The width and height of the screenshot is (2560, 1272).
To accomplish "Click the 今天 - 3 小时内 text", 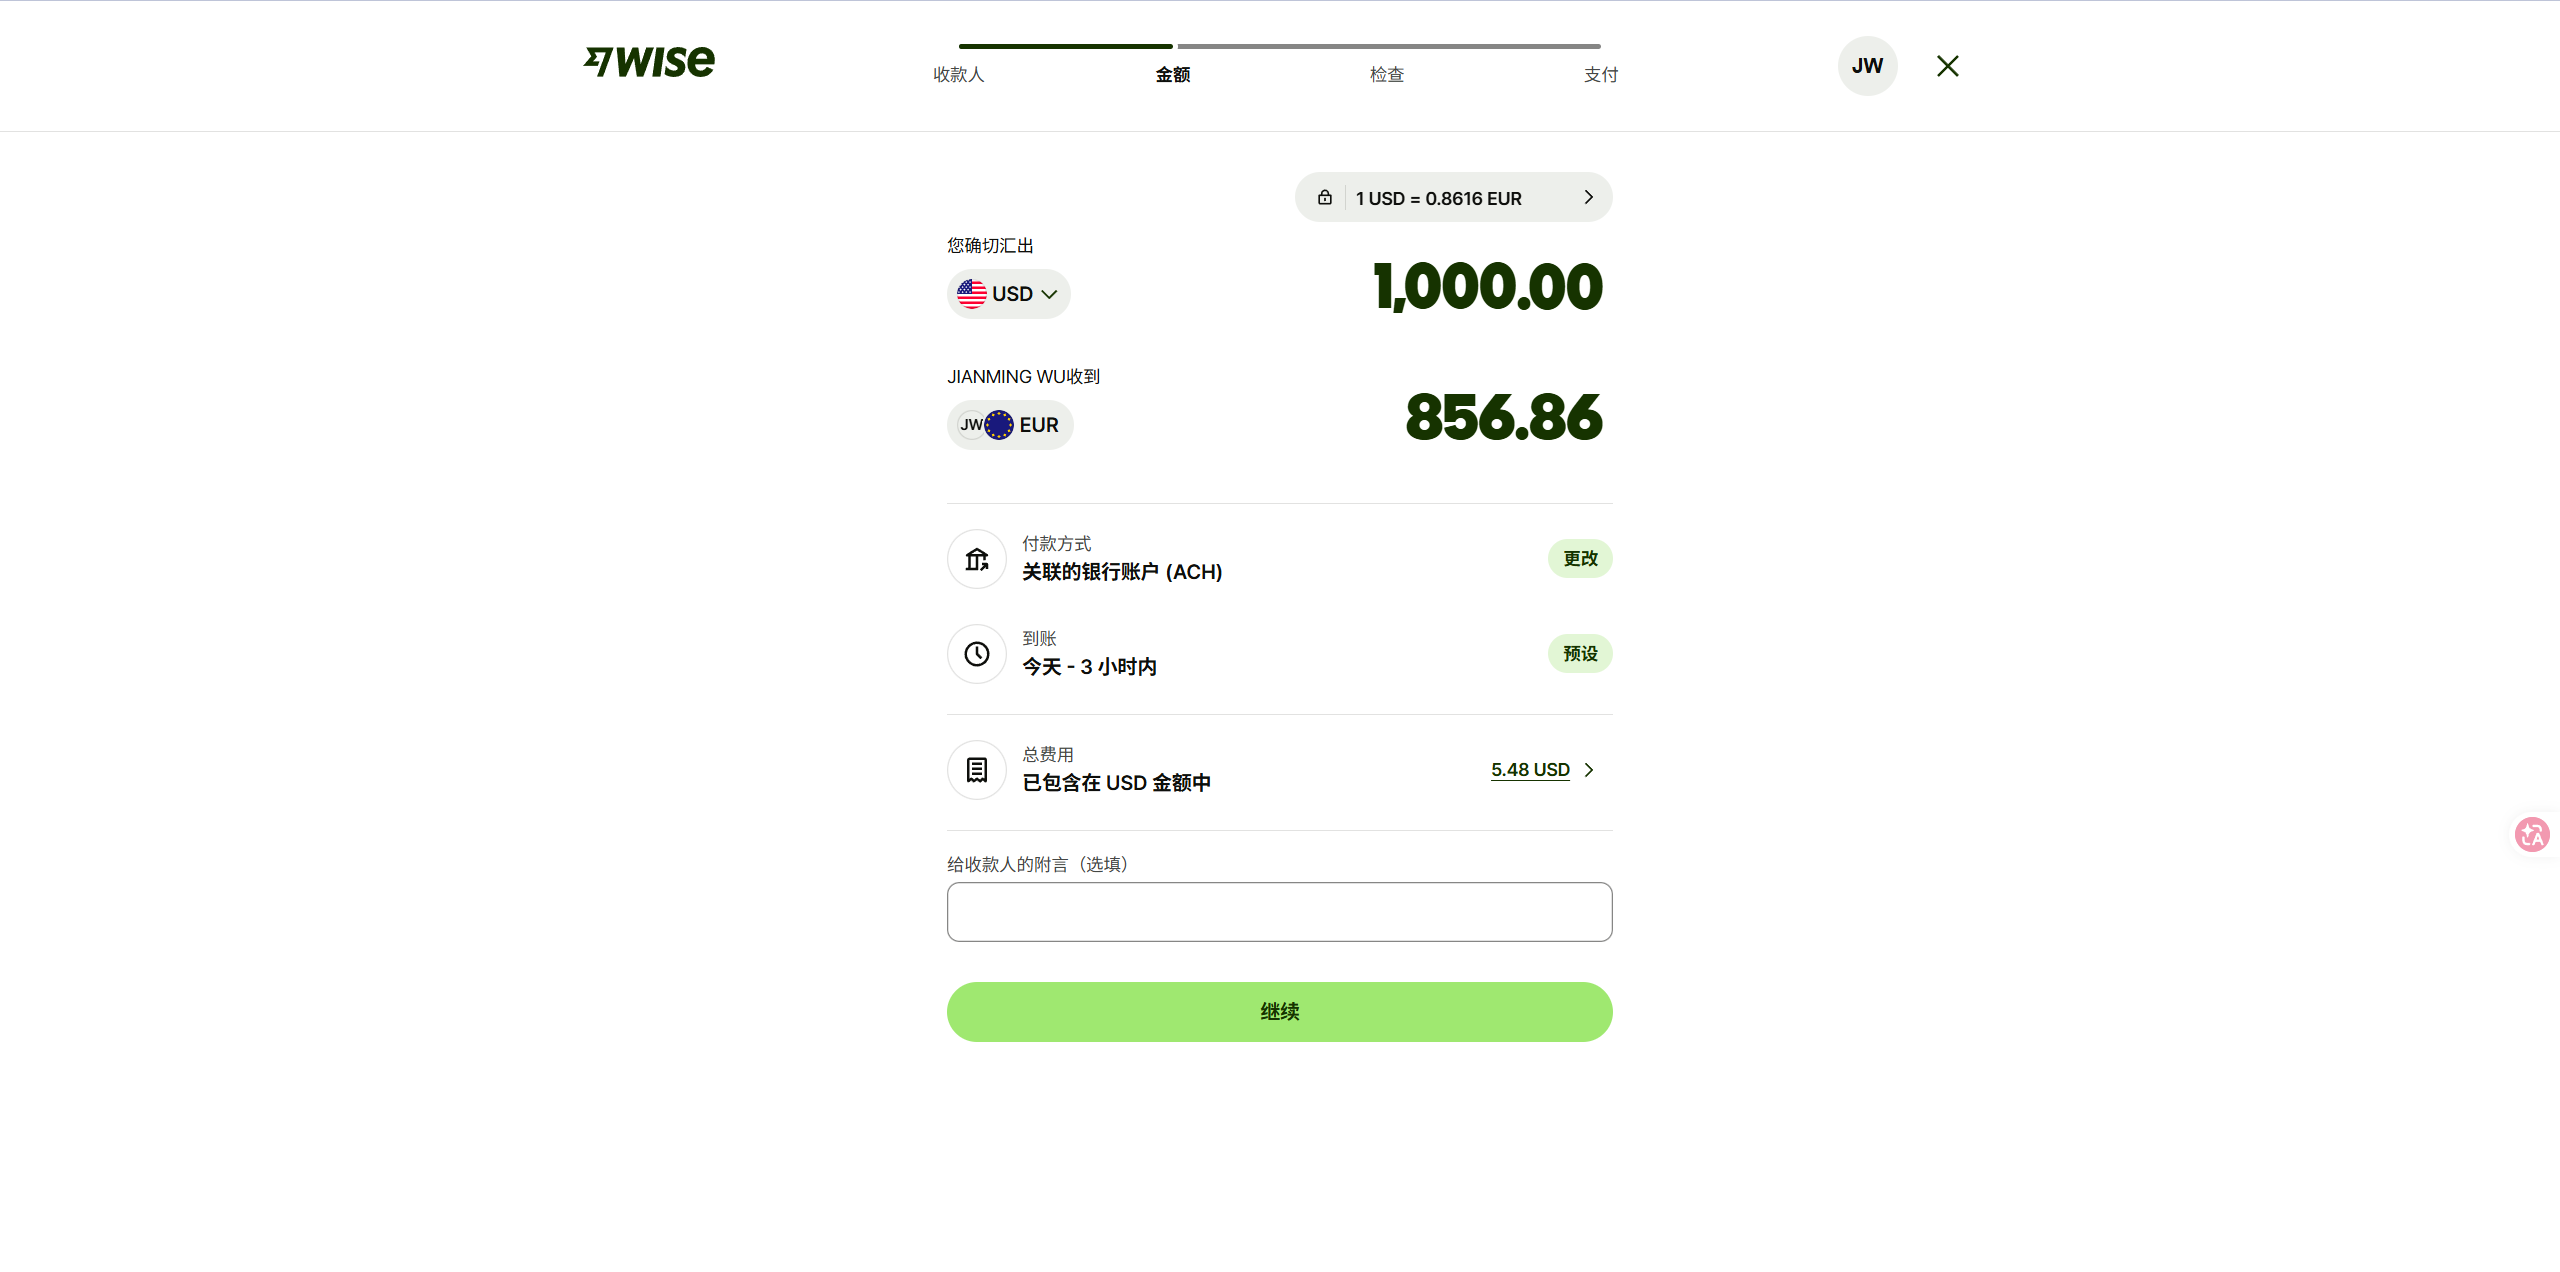I will [x=1089, y=667].
